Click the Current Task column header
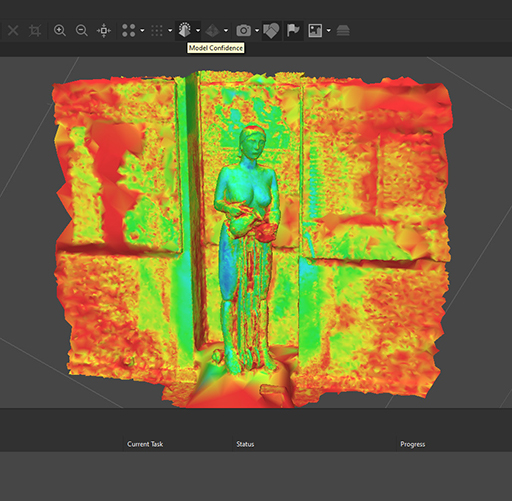The width and height of the screenshot is (512, 501). click(x=145, y=444)
